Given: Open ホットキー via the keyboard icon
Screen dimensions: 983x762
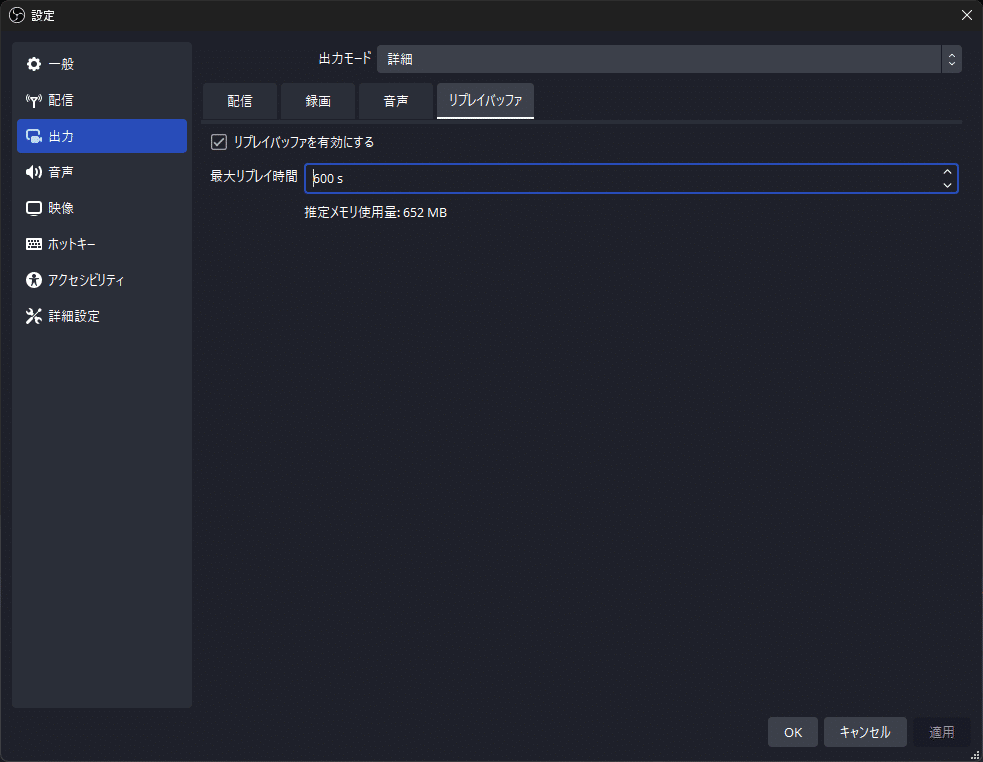Looking at the screenshot, I should 34,244.
